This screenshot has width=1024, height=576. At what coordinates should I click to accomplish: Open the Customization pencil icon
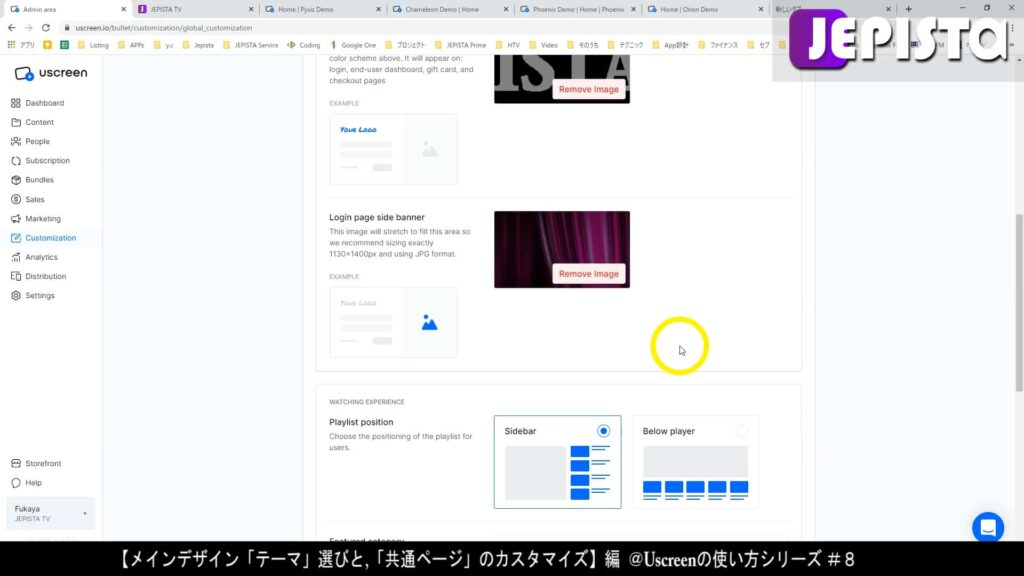tap(16, 238)
